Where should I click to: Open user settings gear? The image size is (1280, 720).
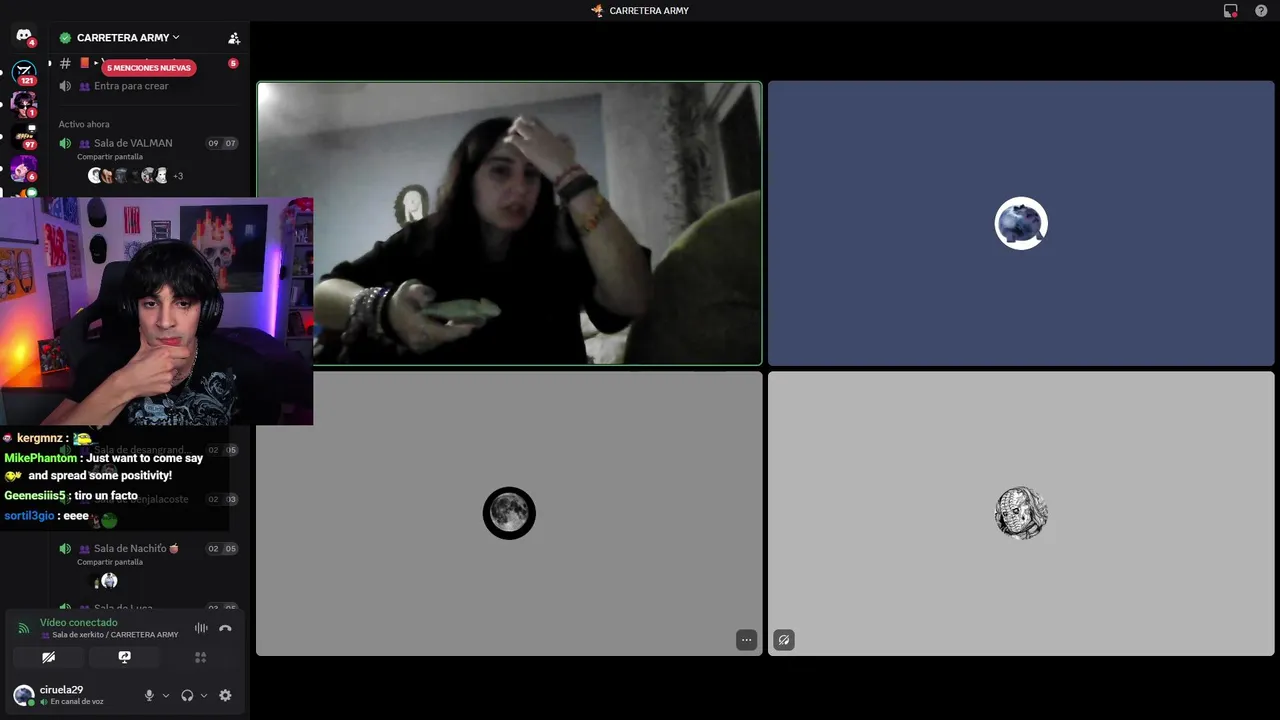[225, 696]
